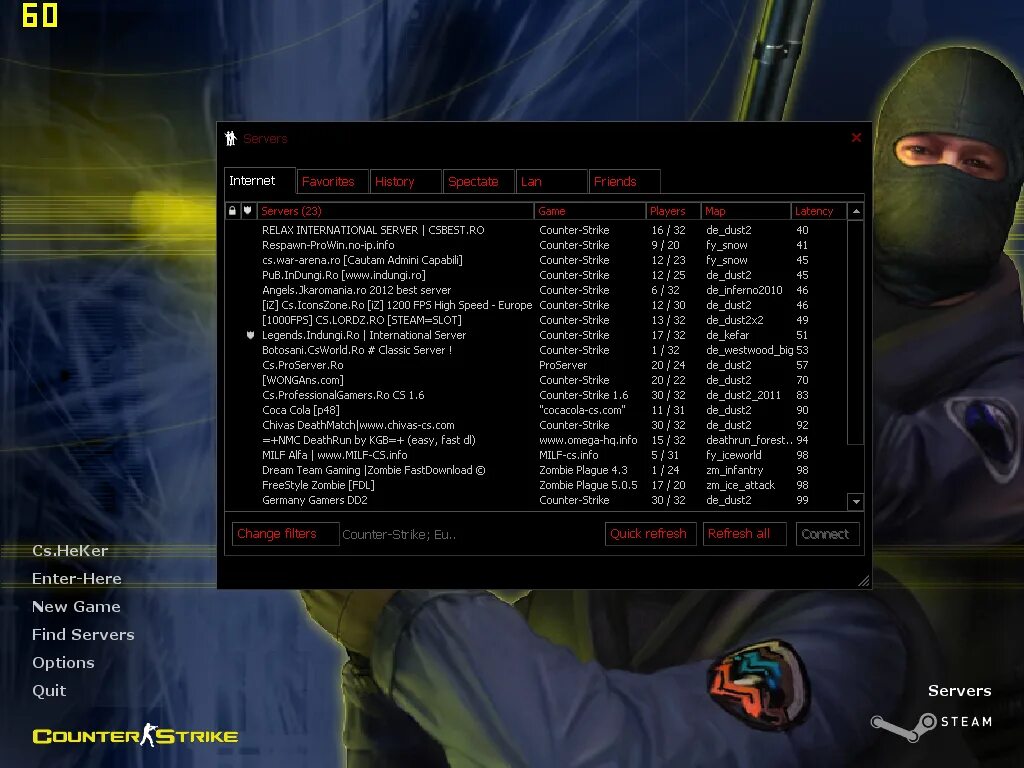The width and height of the screenshot is (1024, 768).
Task: Select Botosani.CsWorld.Ro Classic Server
Action: coord(536,350)
